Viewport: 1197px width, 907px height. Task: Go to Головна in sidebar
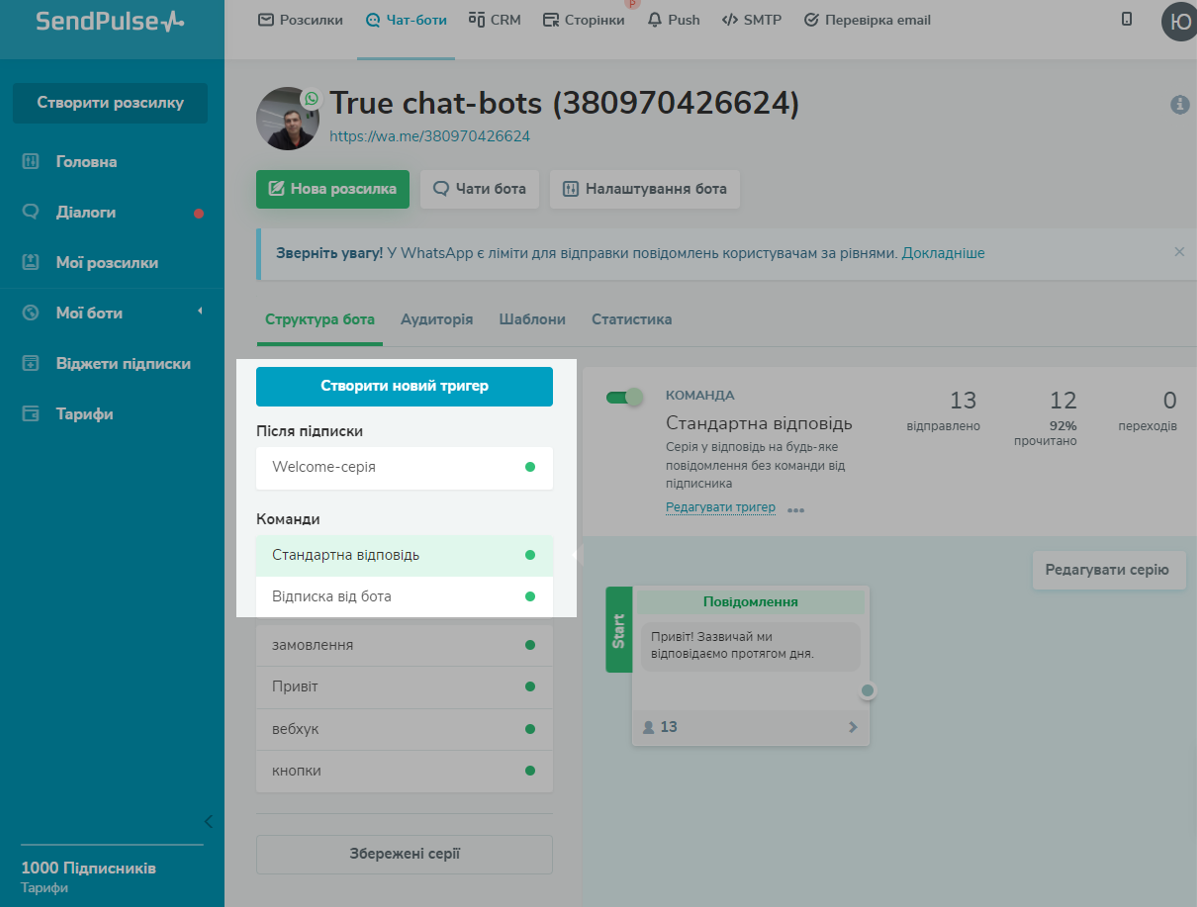coord(86,162)
